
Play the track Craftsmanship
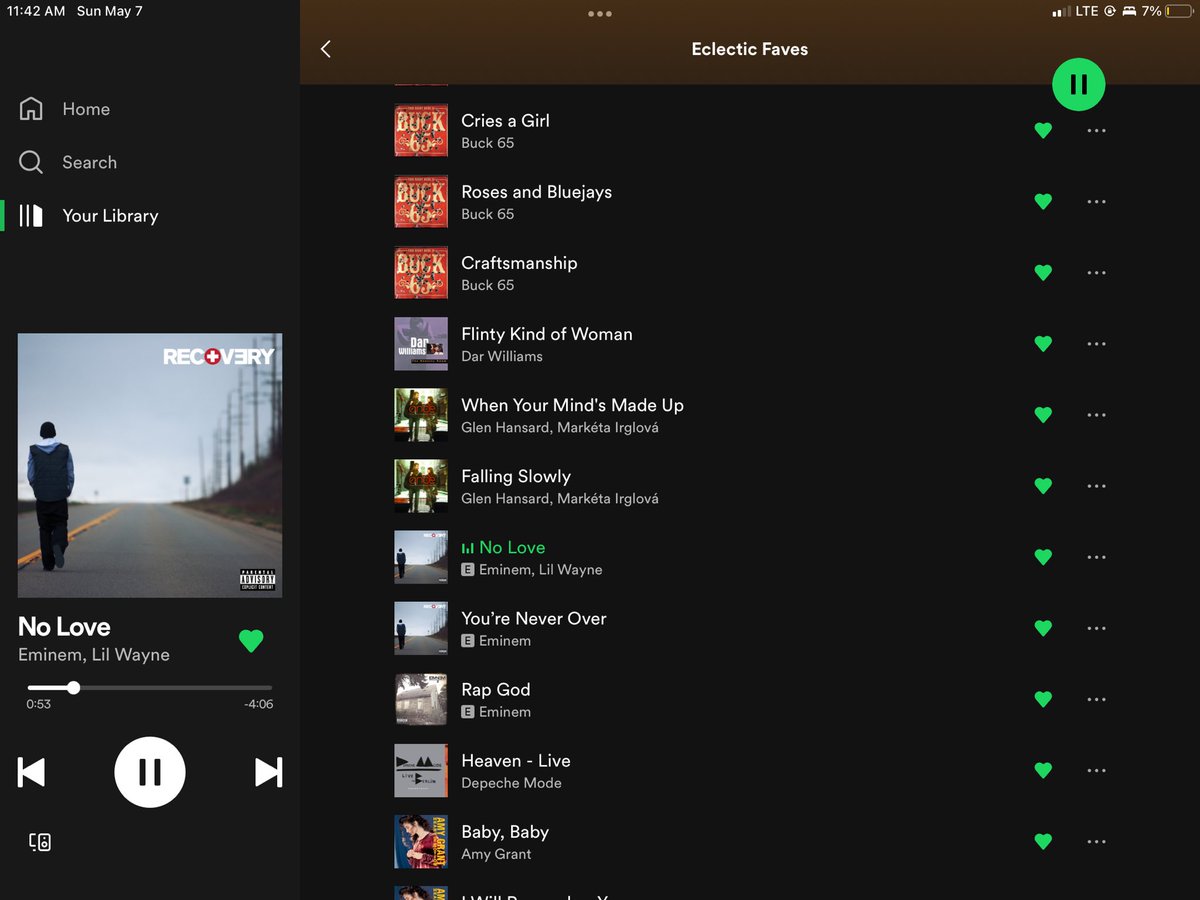519,262
